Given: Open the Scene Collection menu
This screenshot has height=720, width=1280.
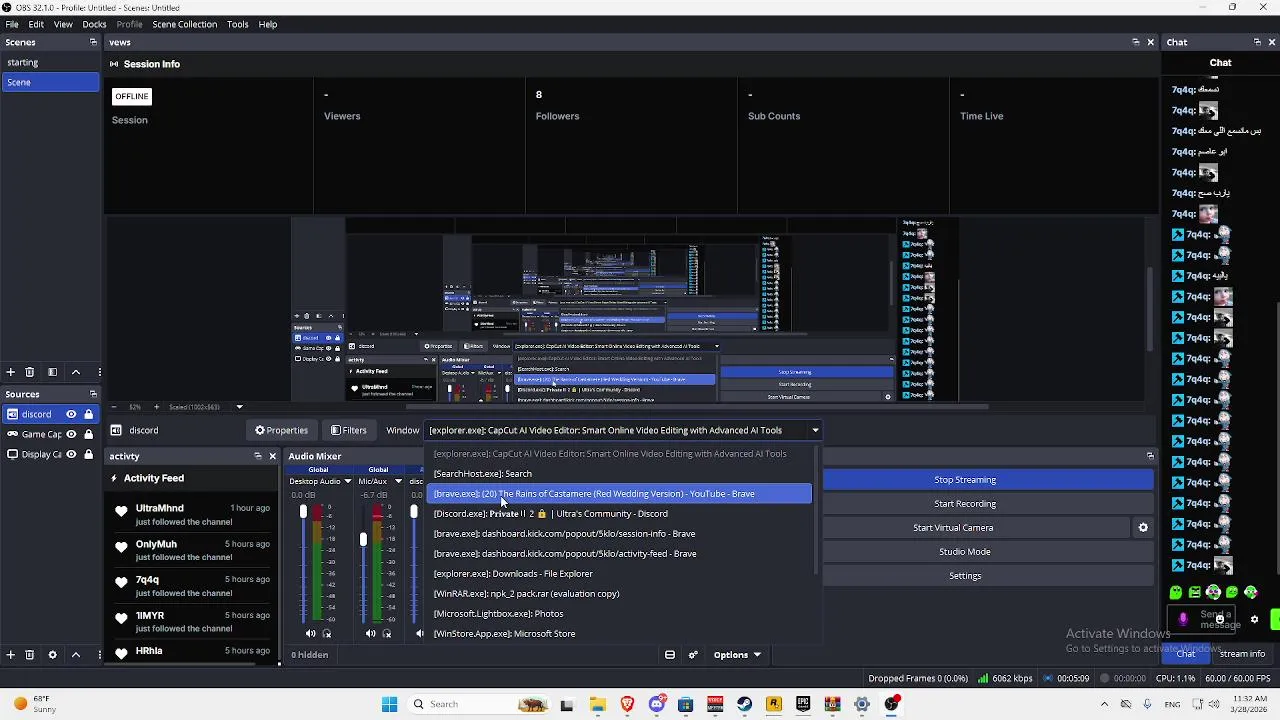Looking at the screenshot, I should pyautogui.click(x=184, y=24).
